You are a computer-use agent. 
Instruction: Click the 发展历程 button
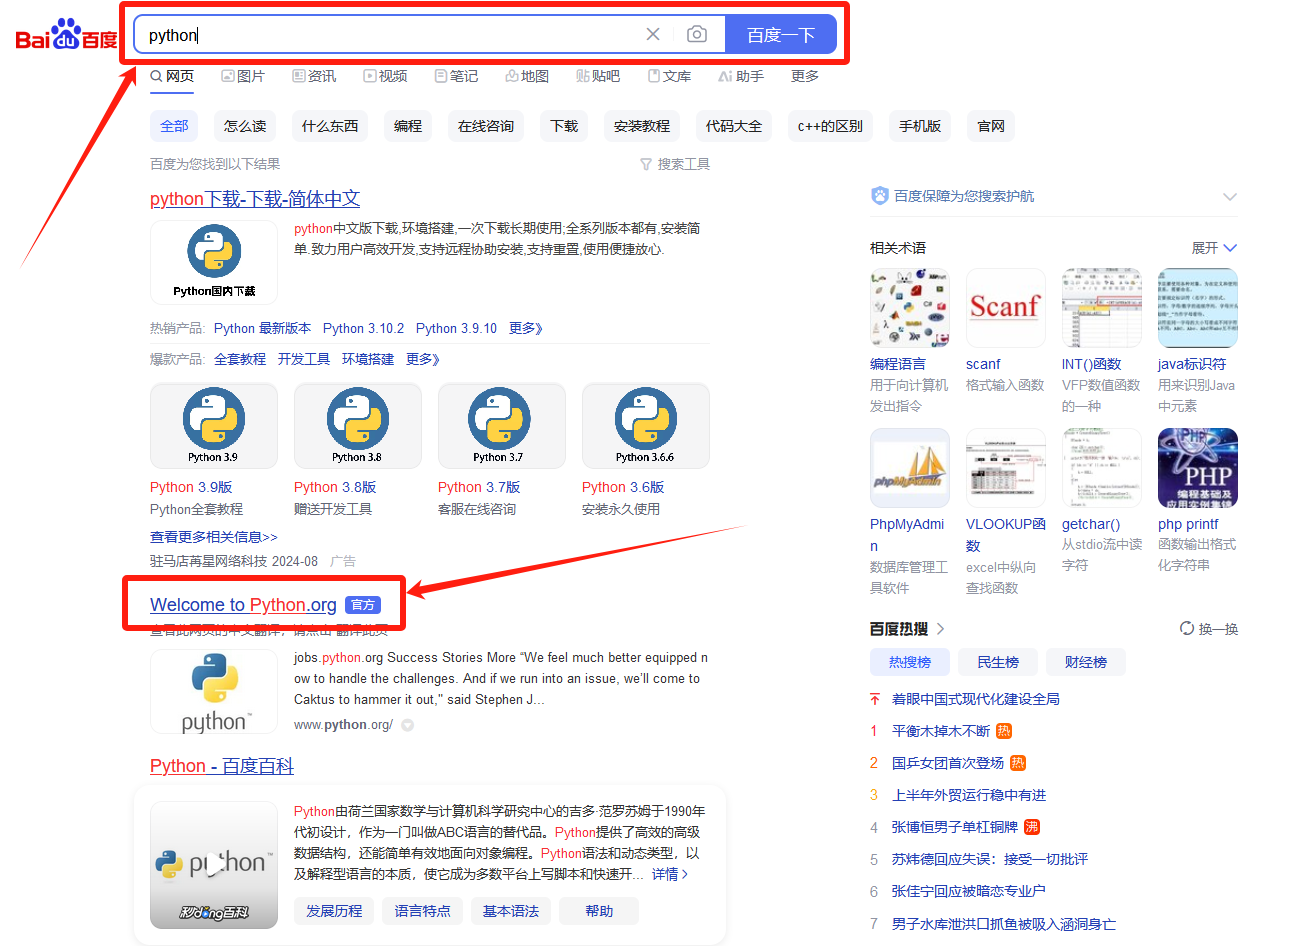[x=334, y=911]
